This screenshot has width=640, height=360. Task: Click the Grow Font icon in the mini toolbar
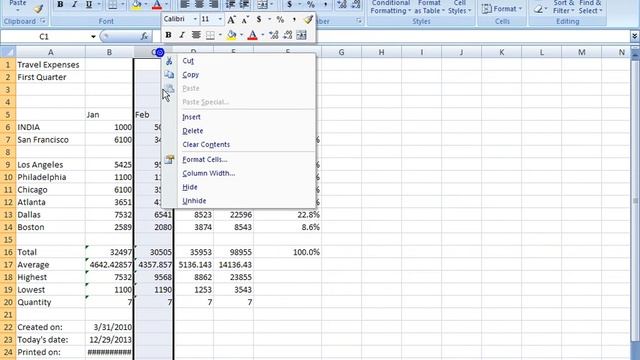pos(231,19)
